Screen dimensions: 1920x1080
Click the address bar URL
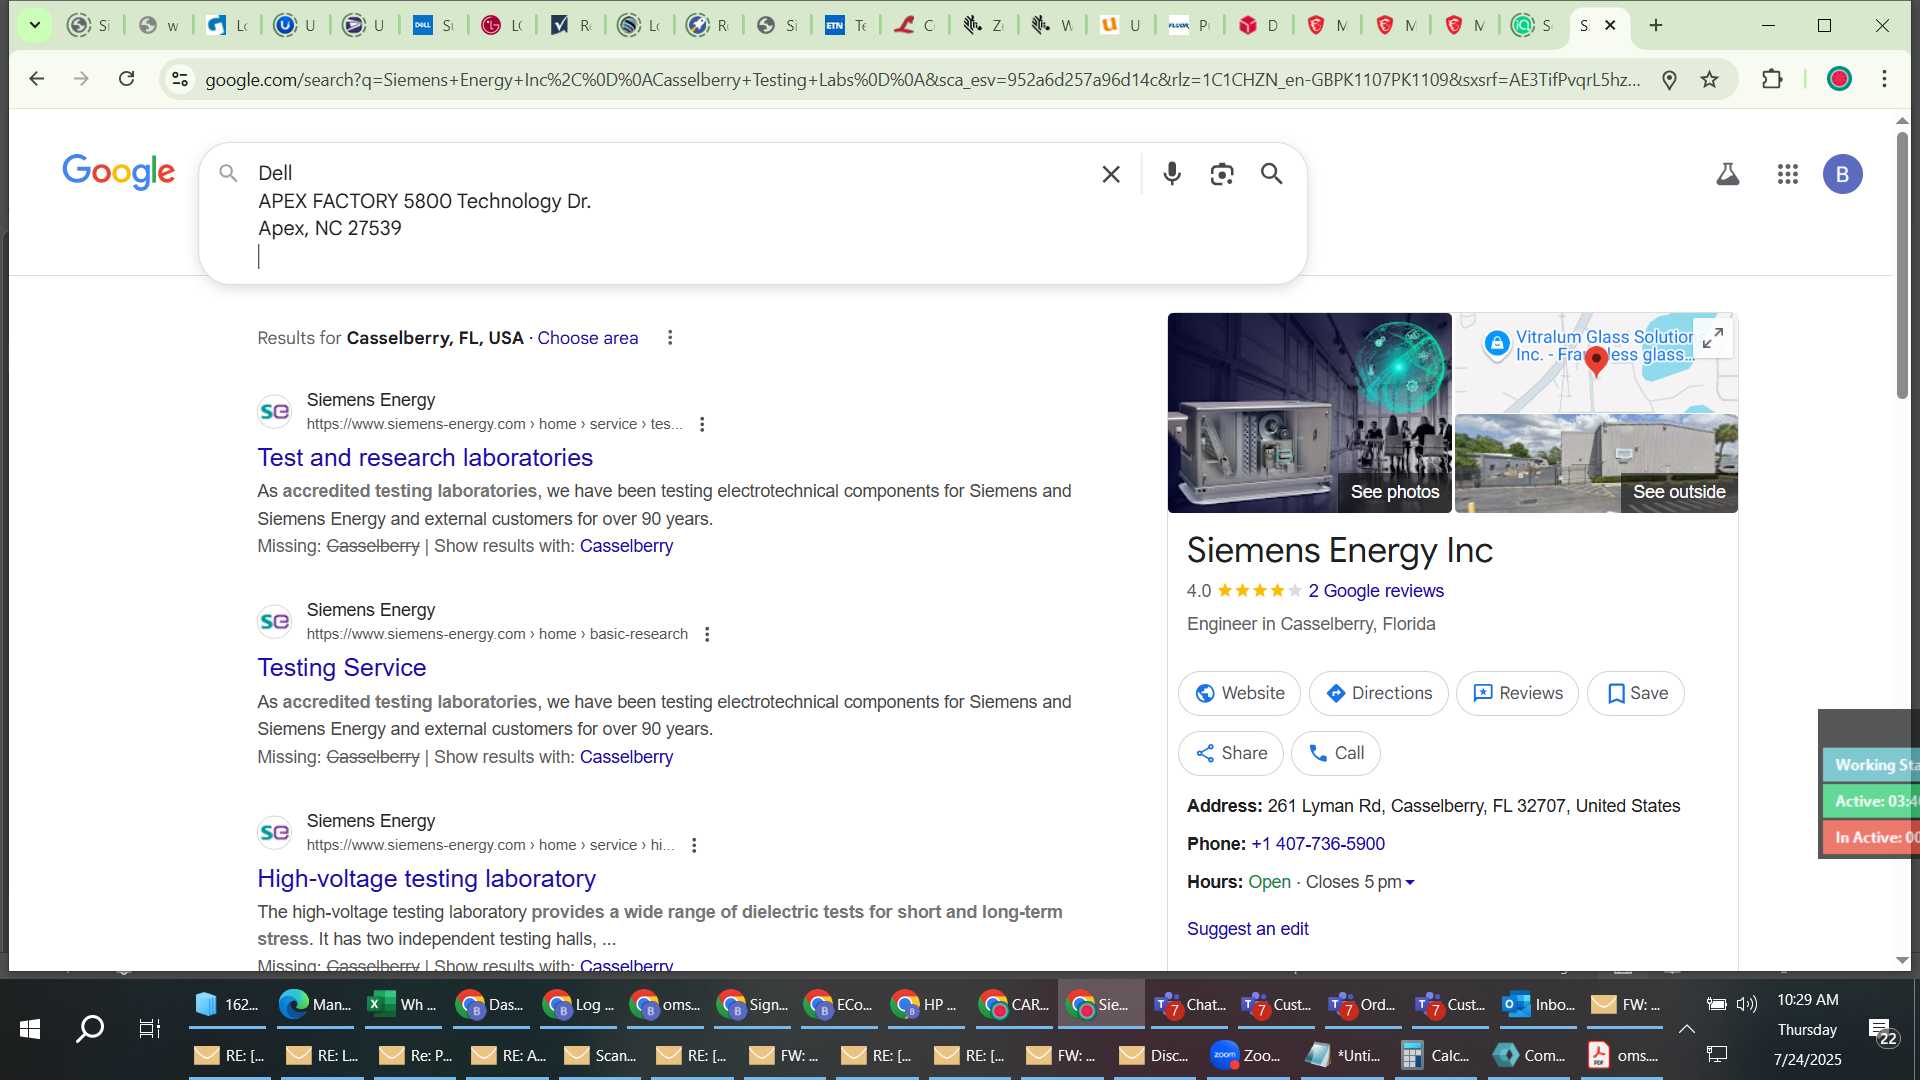click(922, 79)
